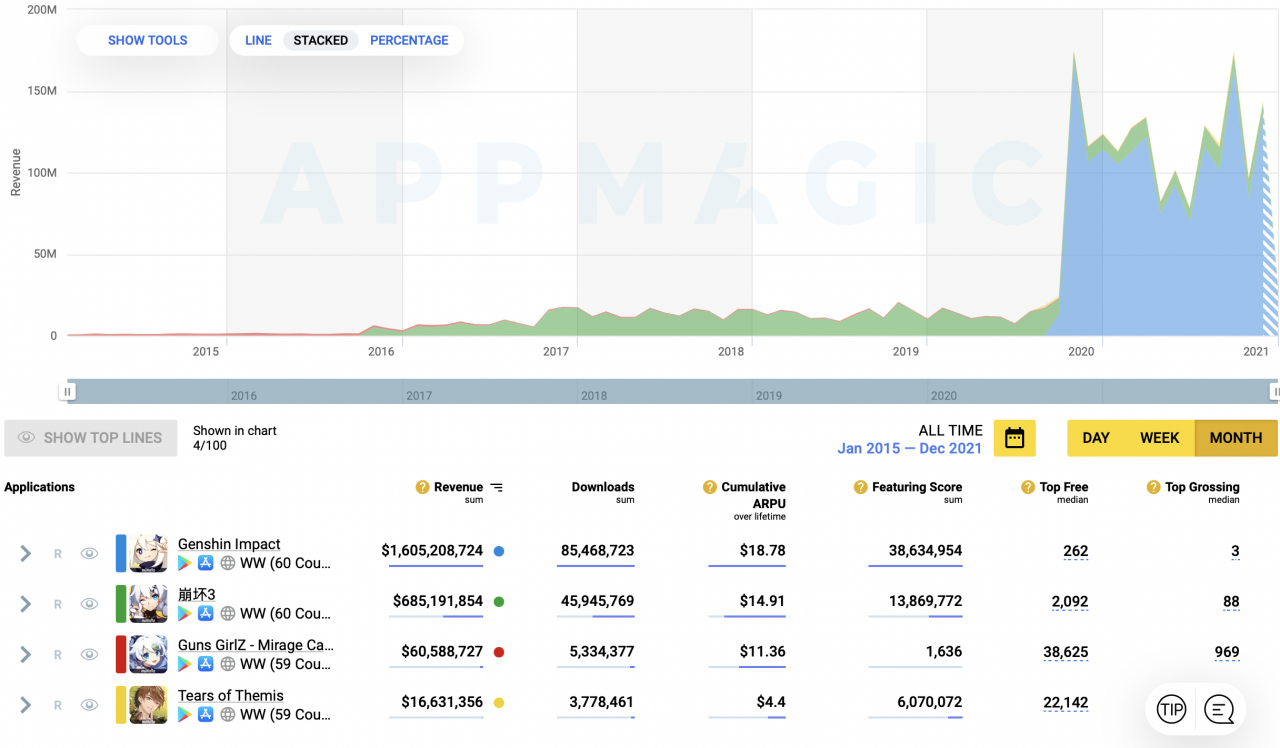1280x748 pixels.
Task: Click the TIP help icon
Action: pos(1171,710)
